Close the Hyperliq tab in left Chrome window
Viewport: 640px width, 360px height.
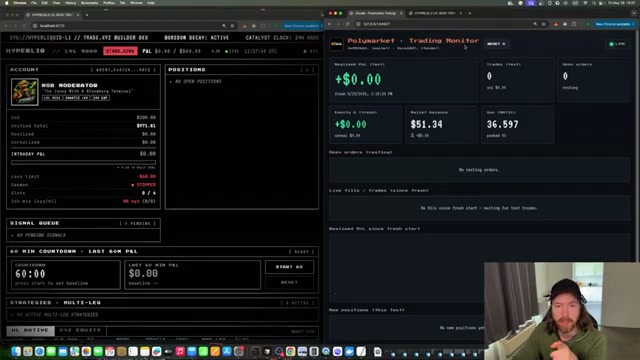coord(78,15)
